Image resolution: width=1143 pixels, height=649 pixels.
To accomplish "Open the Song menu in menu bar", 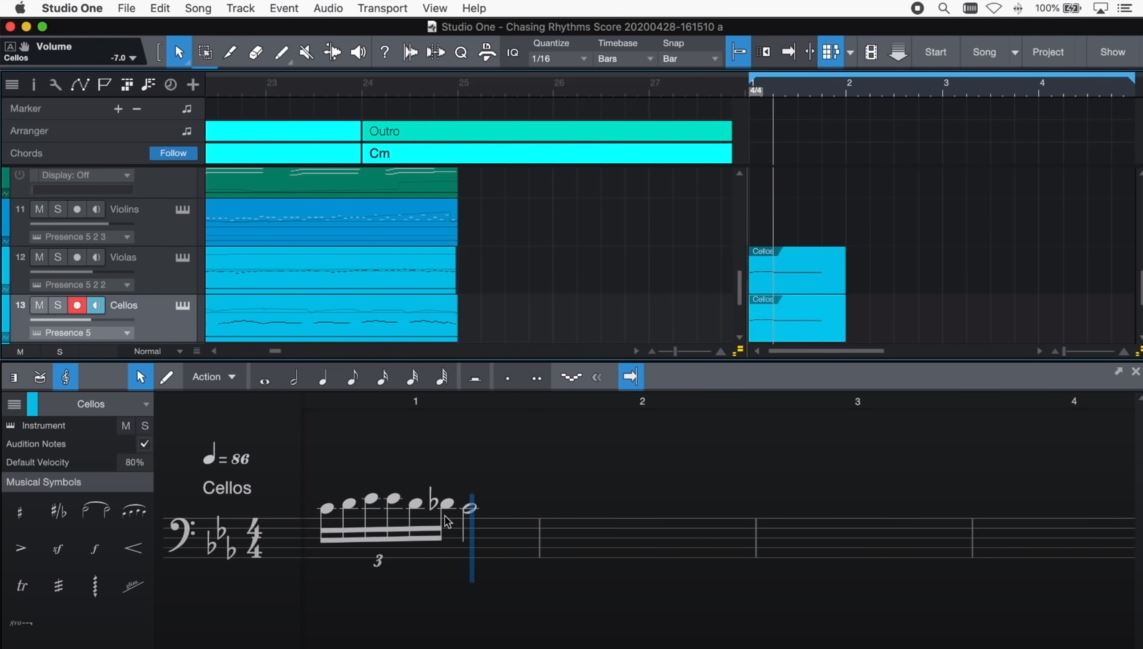I will coord(198,8).
